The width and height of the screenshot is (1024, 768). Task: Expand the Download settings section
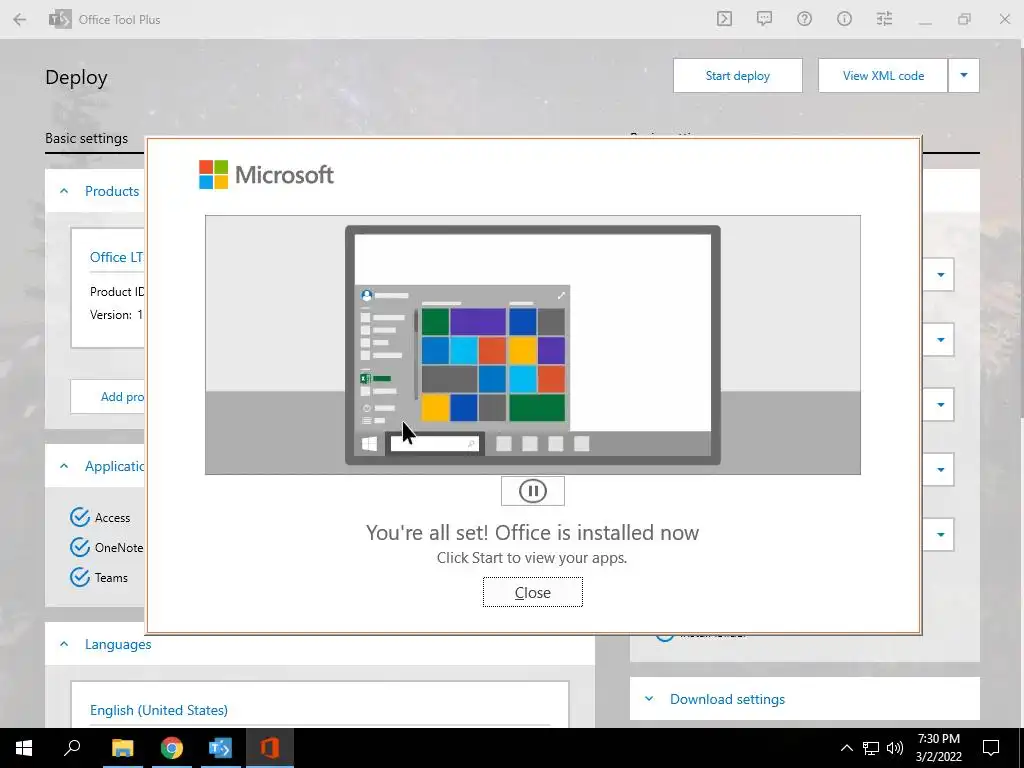tap(649, 699)
